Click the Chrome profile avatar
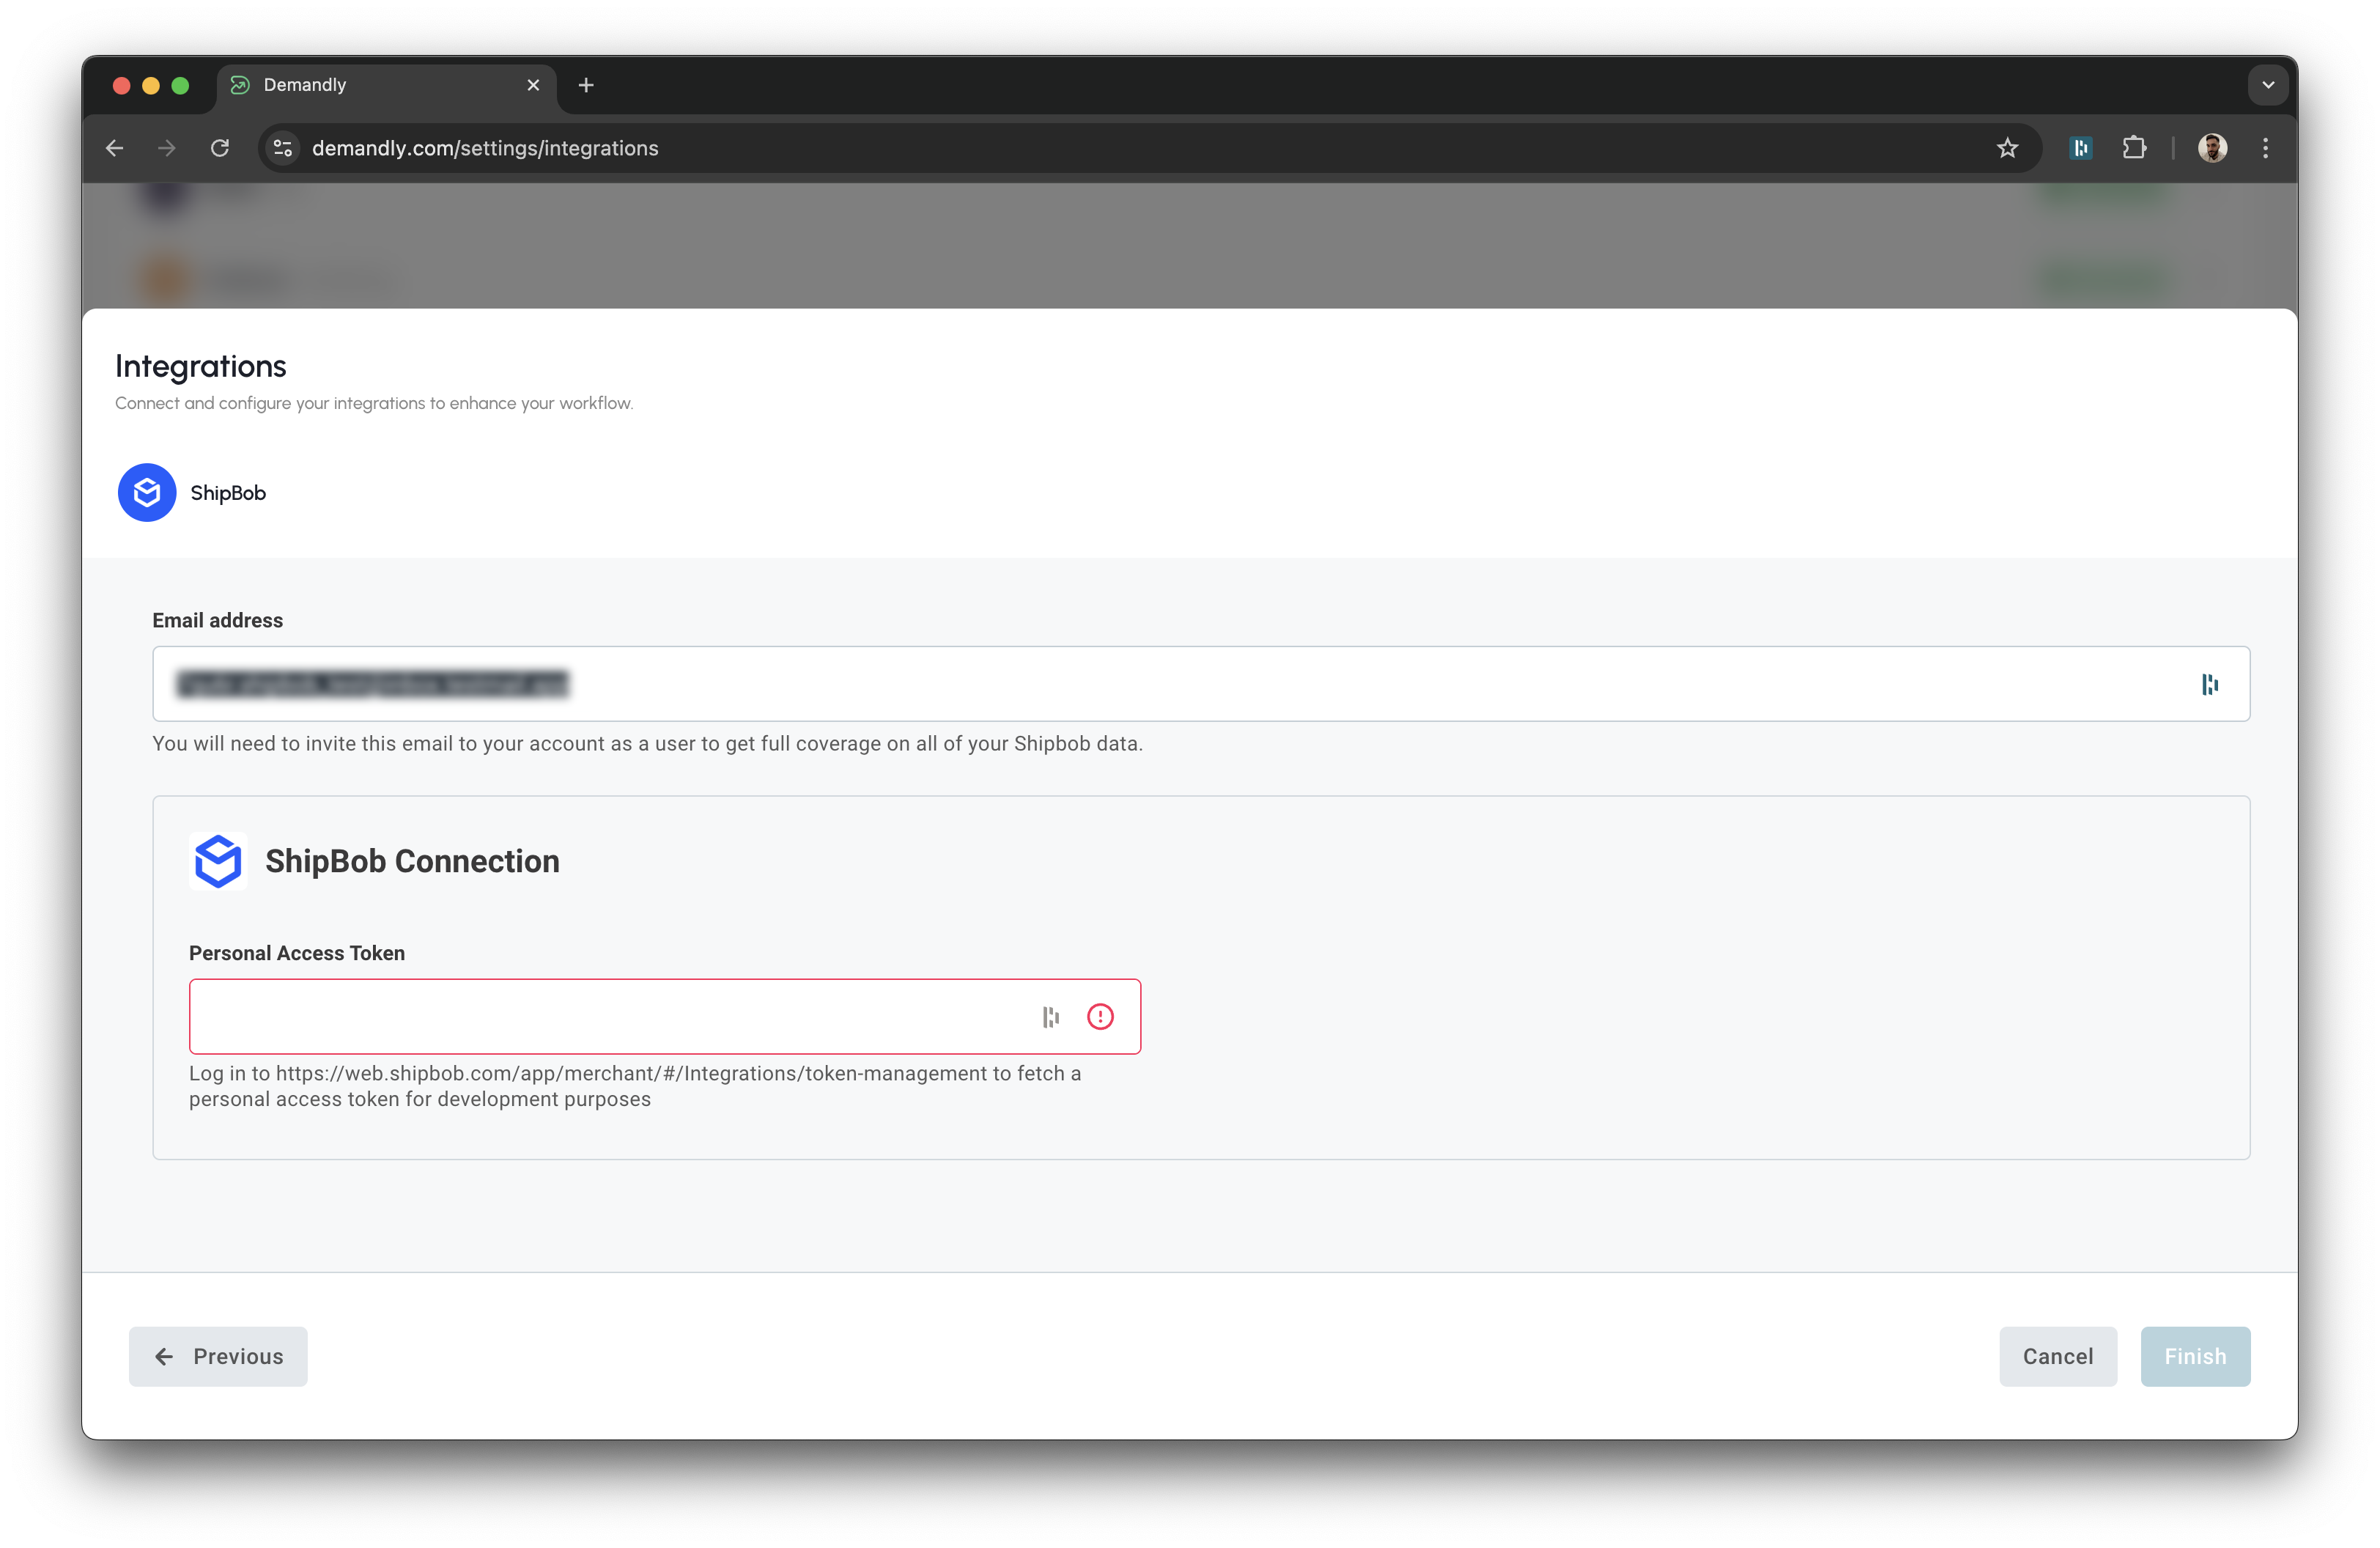This screenshot has height=1548, width=2380. (x=2213, y=147)
